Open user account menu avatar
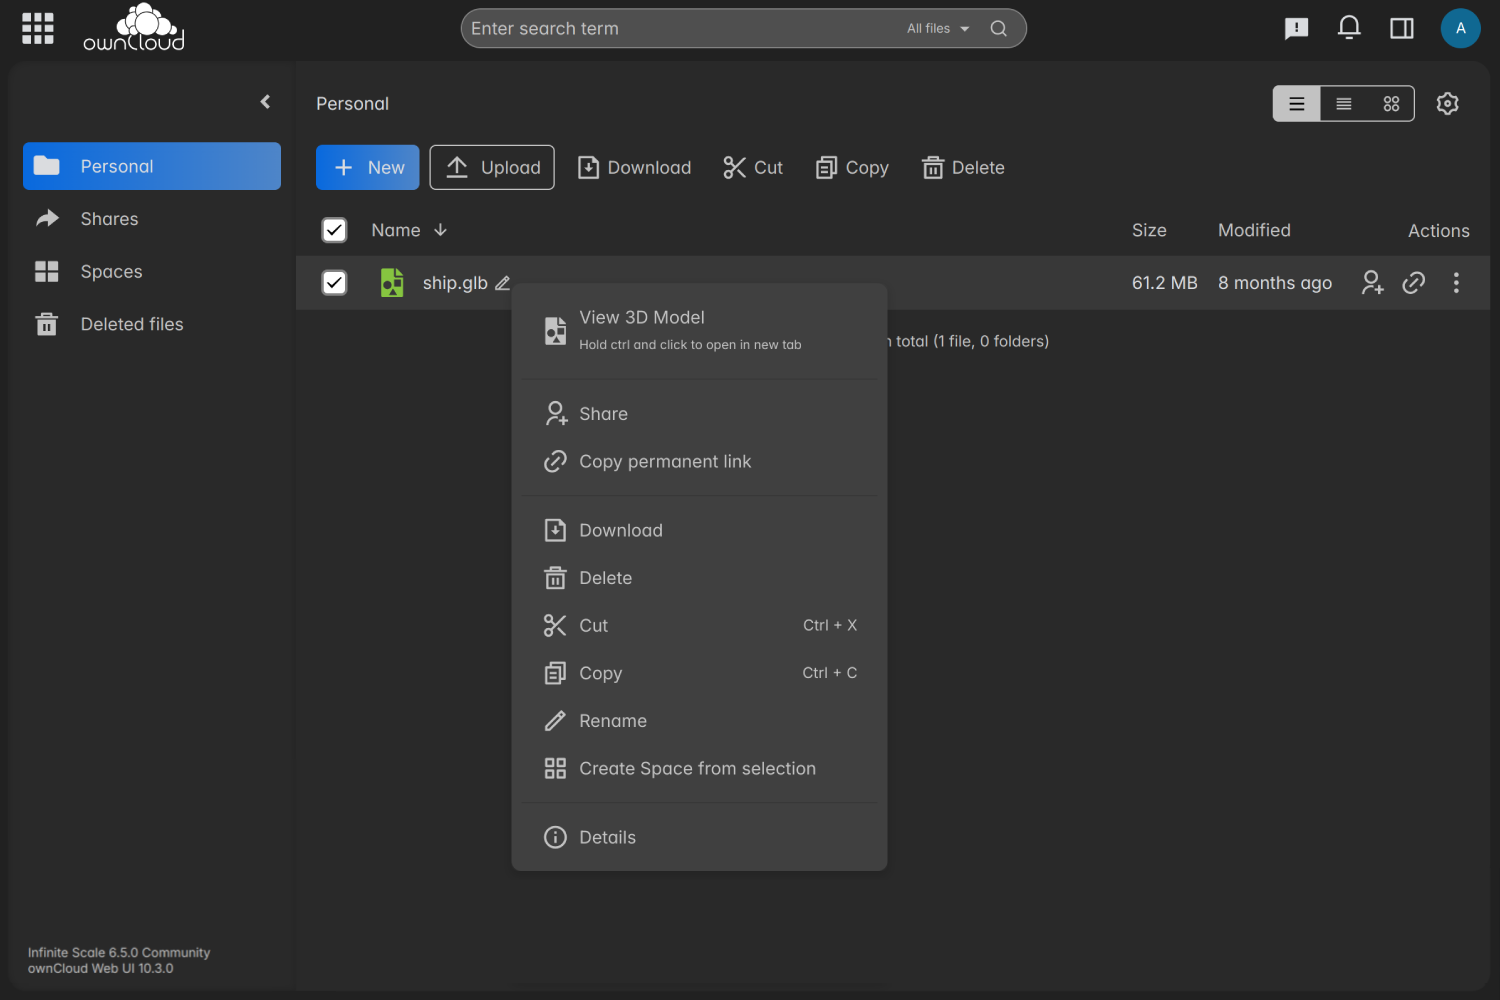Viewport: 1500px width, 1000px height. click(x=1460, y=28)
